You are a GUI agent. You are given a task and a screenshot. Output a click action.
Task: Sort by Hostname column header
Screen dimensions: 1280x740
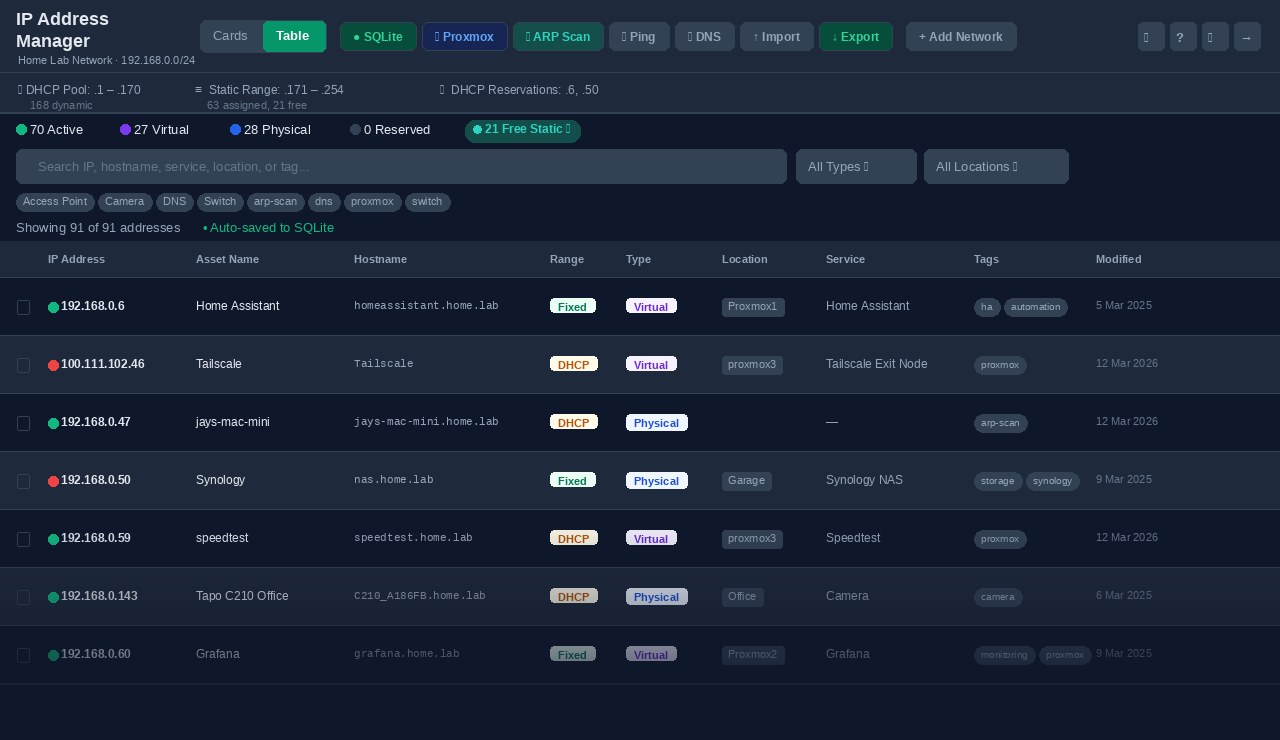tap(380, 259)
